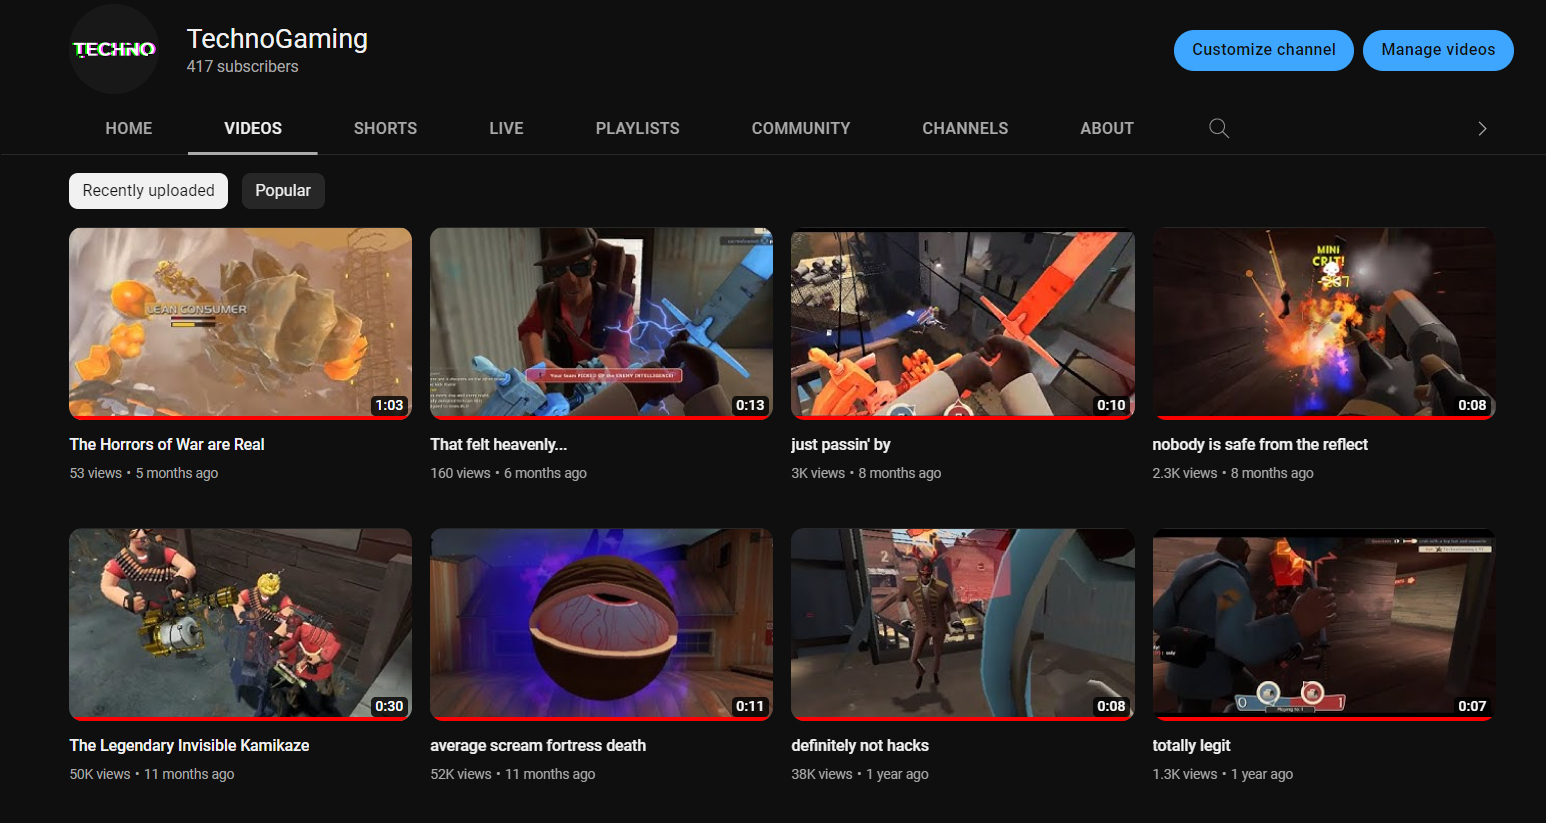Click the TechnoGaming channel name

click(277, 39)
